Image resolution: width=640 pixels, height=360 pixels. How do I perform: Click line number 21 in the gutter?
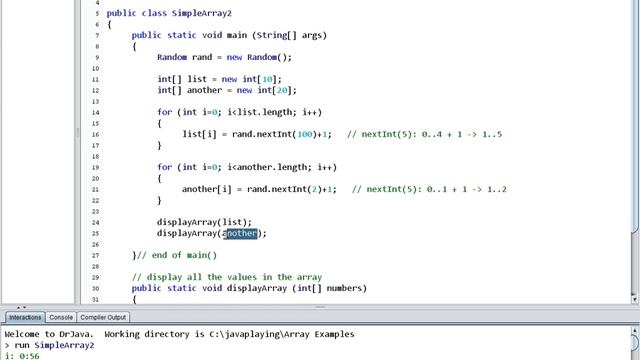95,189
